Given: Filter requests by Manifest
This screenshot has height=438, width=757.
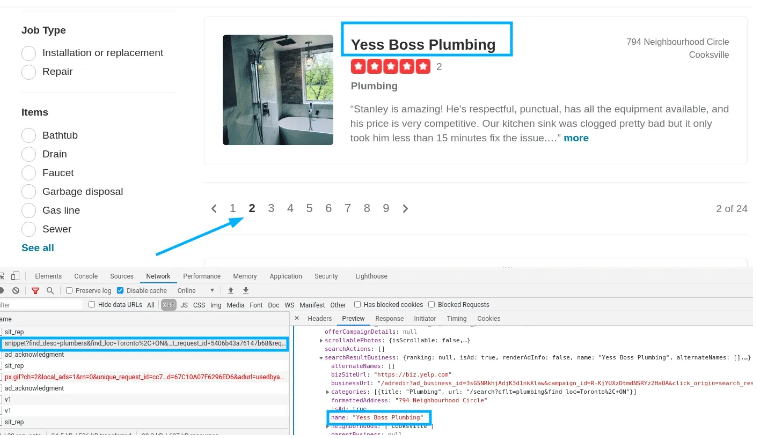Looking at the screenshot, I should (x=312, y=305).
